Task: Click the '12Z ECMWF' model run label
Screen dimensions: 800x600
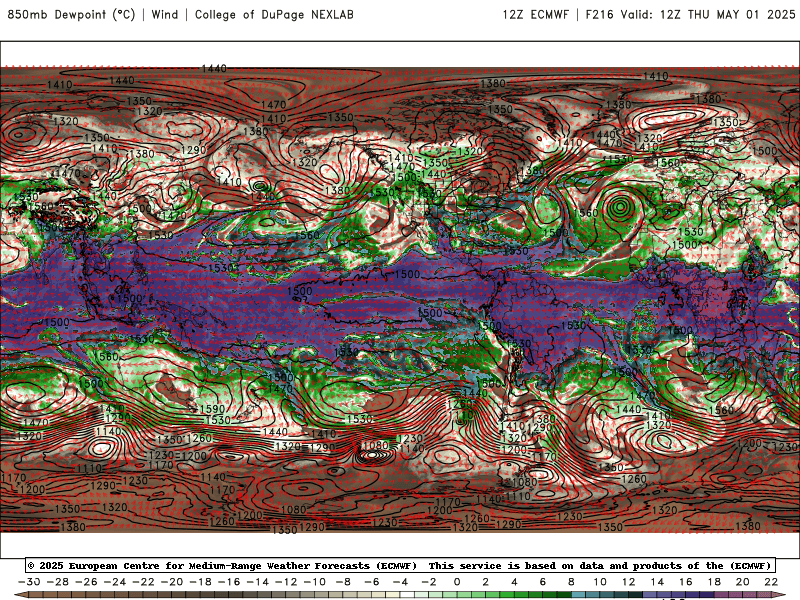Action: [x=535, y=14]
